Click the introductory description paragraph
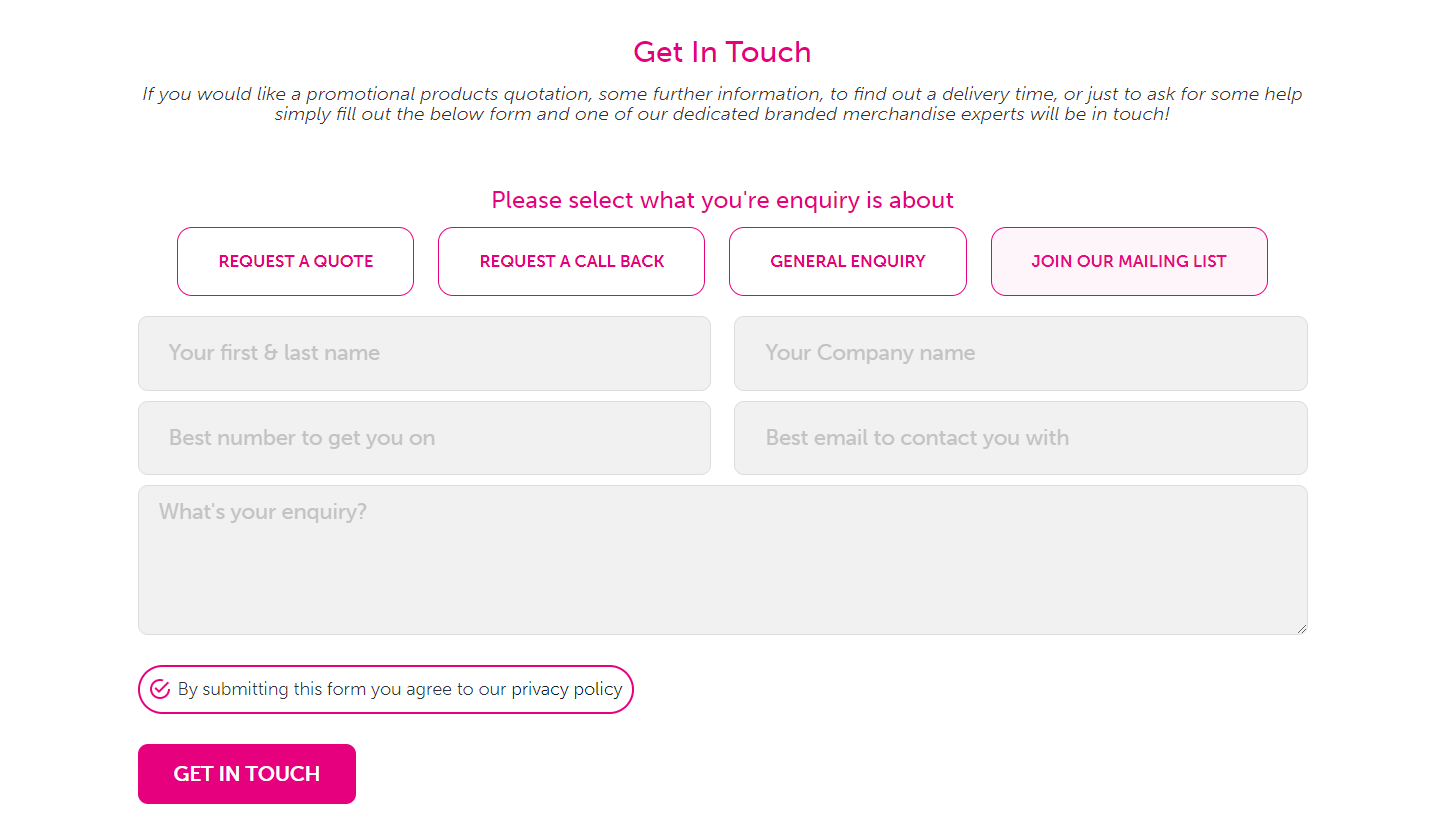 click(722, 103)
